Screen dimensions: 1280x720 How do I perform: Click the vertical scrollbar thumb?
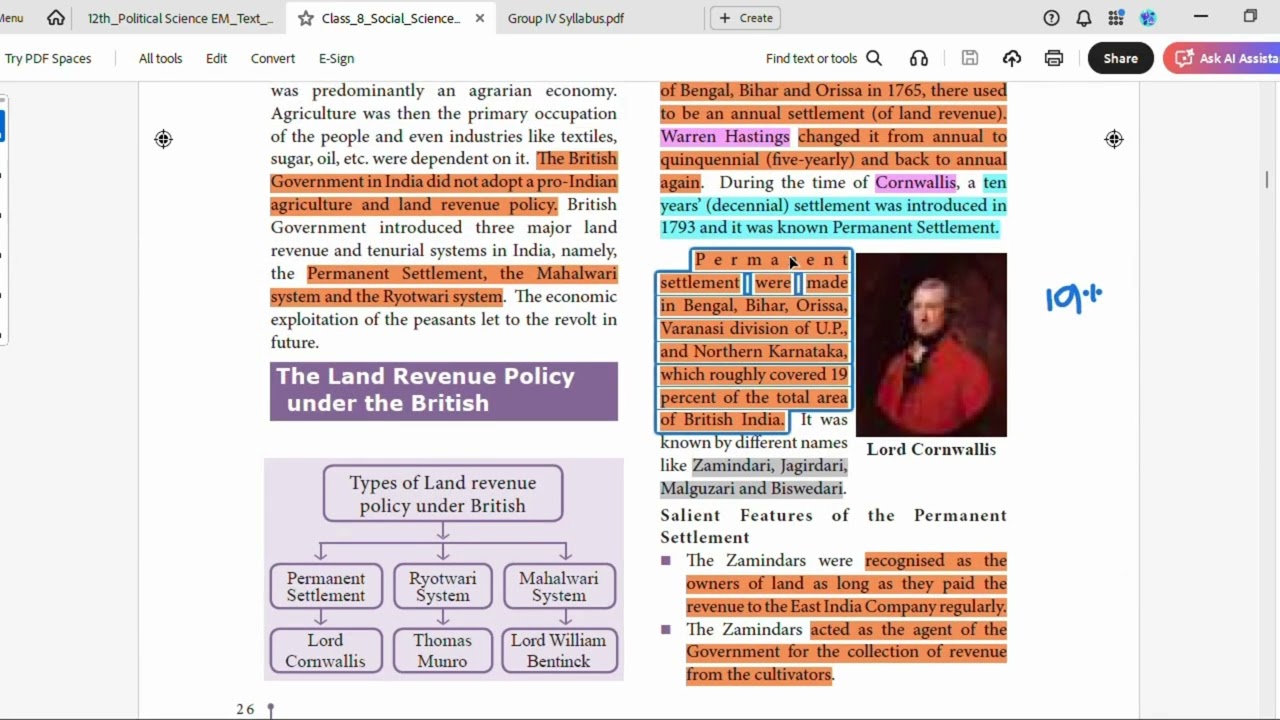[1267, 179]
